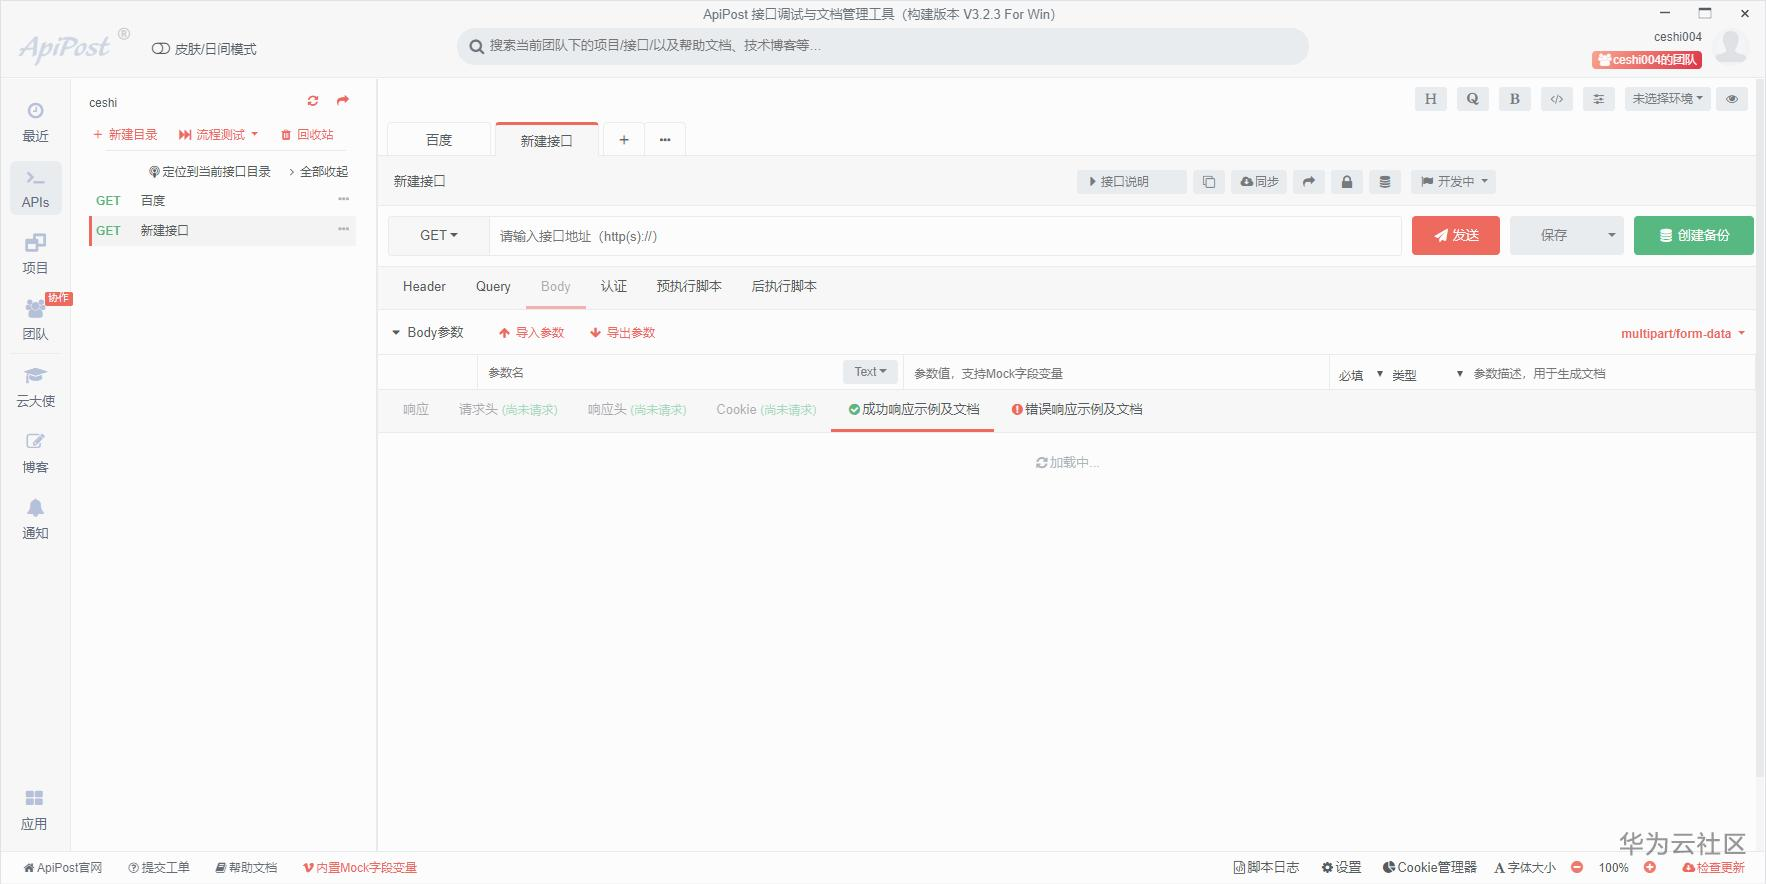This screenshot has height=884, width=1766.
Task: Open the tab overflow ellipsis menu
Action: pos(665,140)
